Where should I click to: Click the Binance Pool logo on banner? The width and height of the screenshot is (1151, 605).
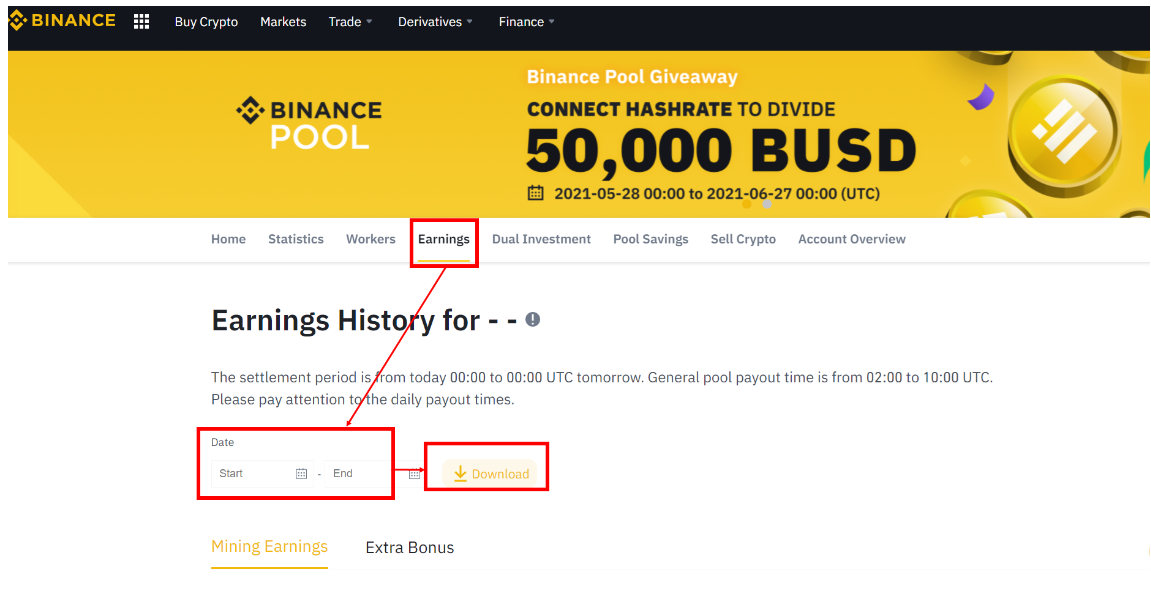(309, 123)
